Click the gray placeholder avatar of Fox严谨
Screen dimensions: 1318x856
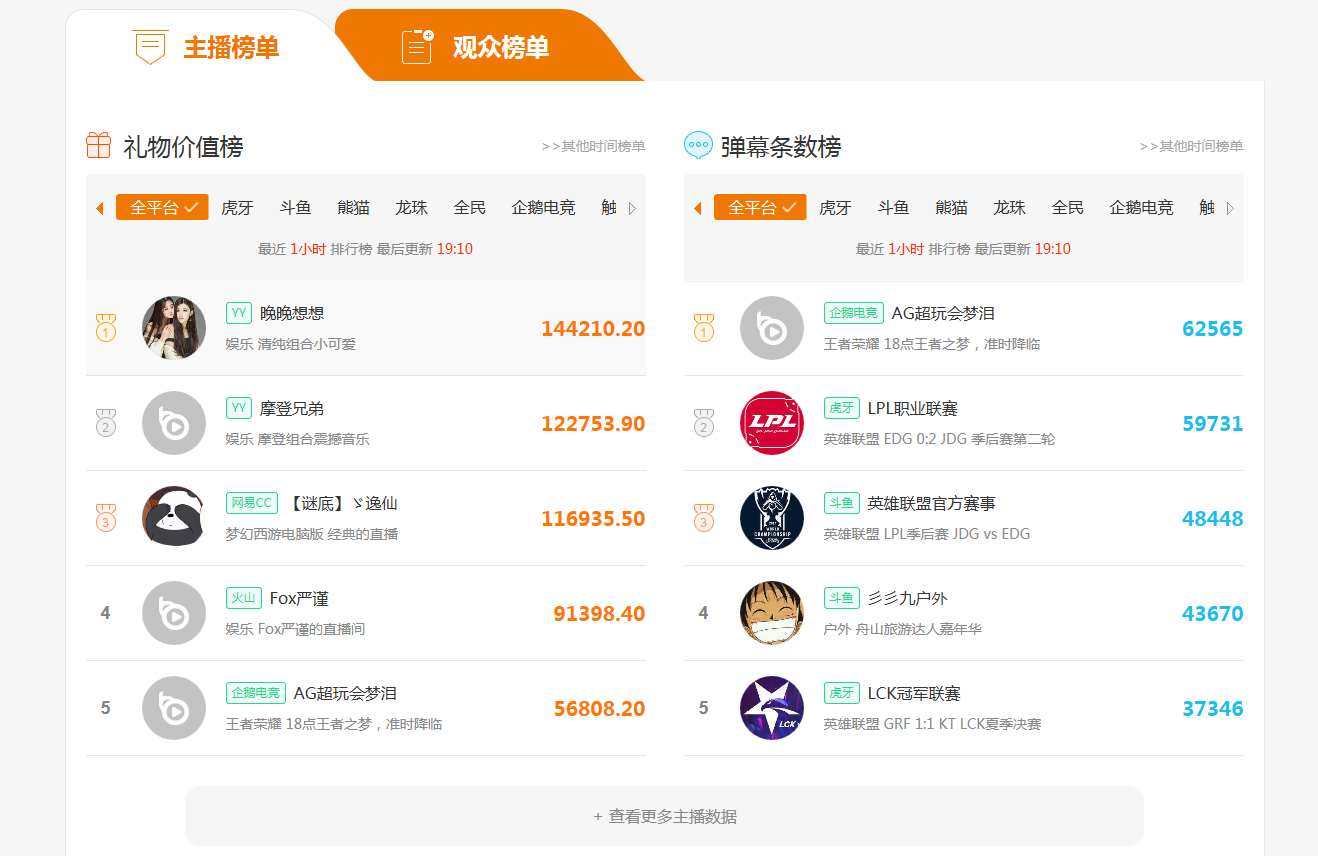(174, 613)
